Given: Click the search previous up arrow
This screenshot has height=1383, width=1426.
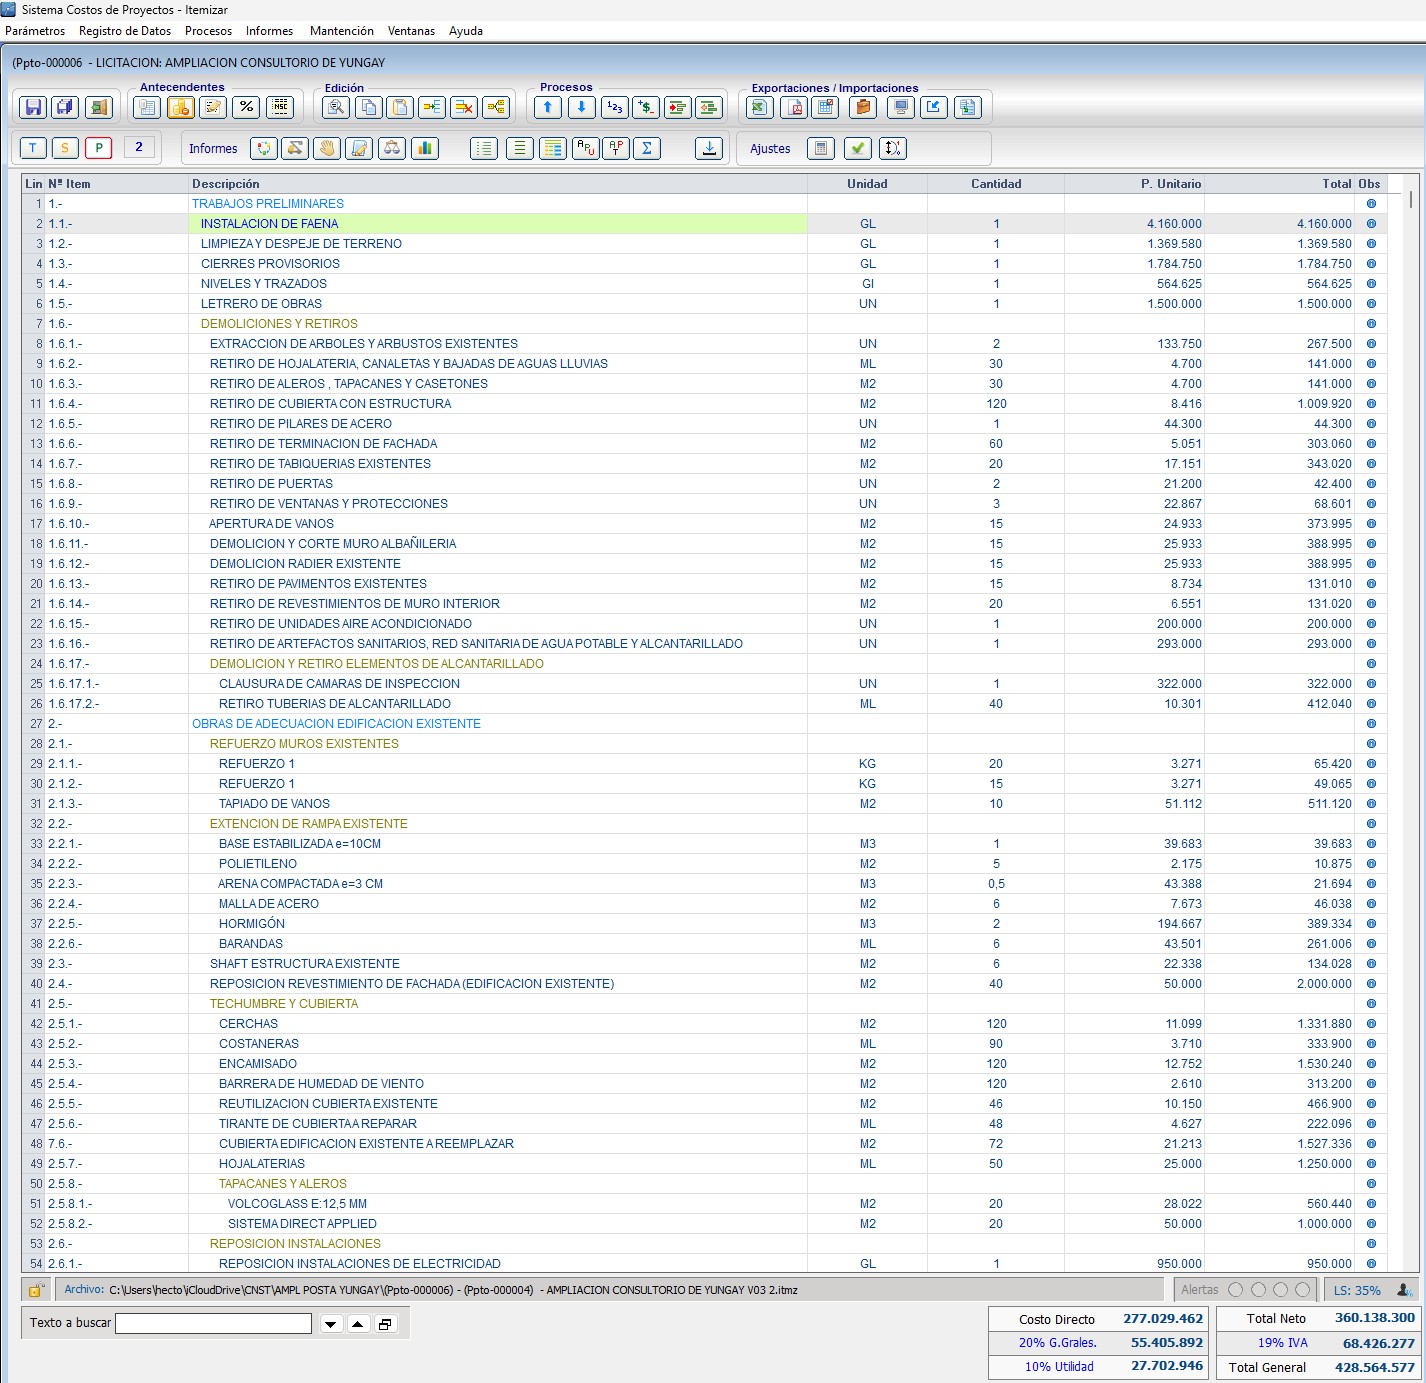Looking at the screenshot, I should pos(358,1324).
